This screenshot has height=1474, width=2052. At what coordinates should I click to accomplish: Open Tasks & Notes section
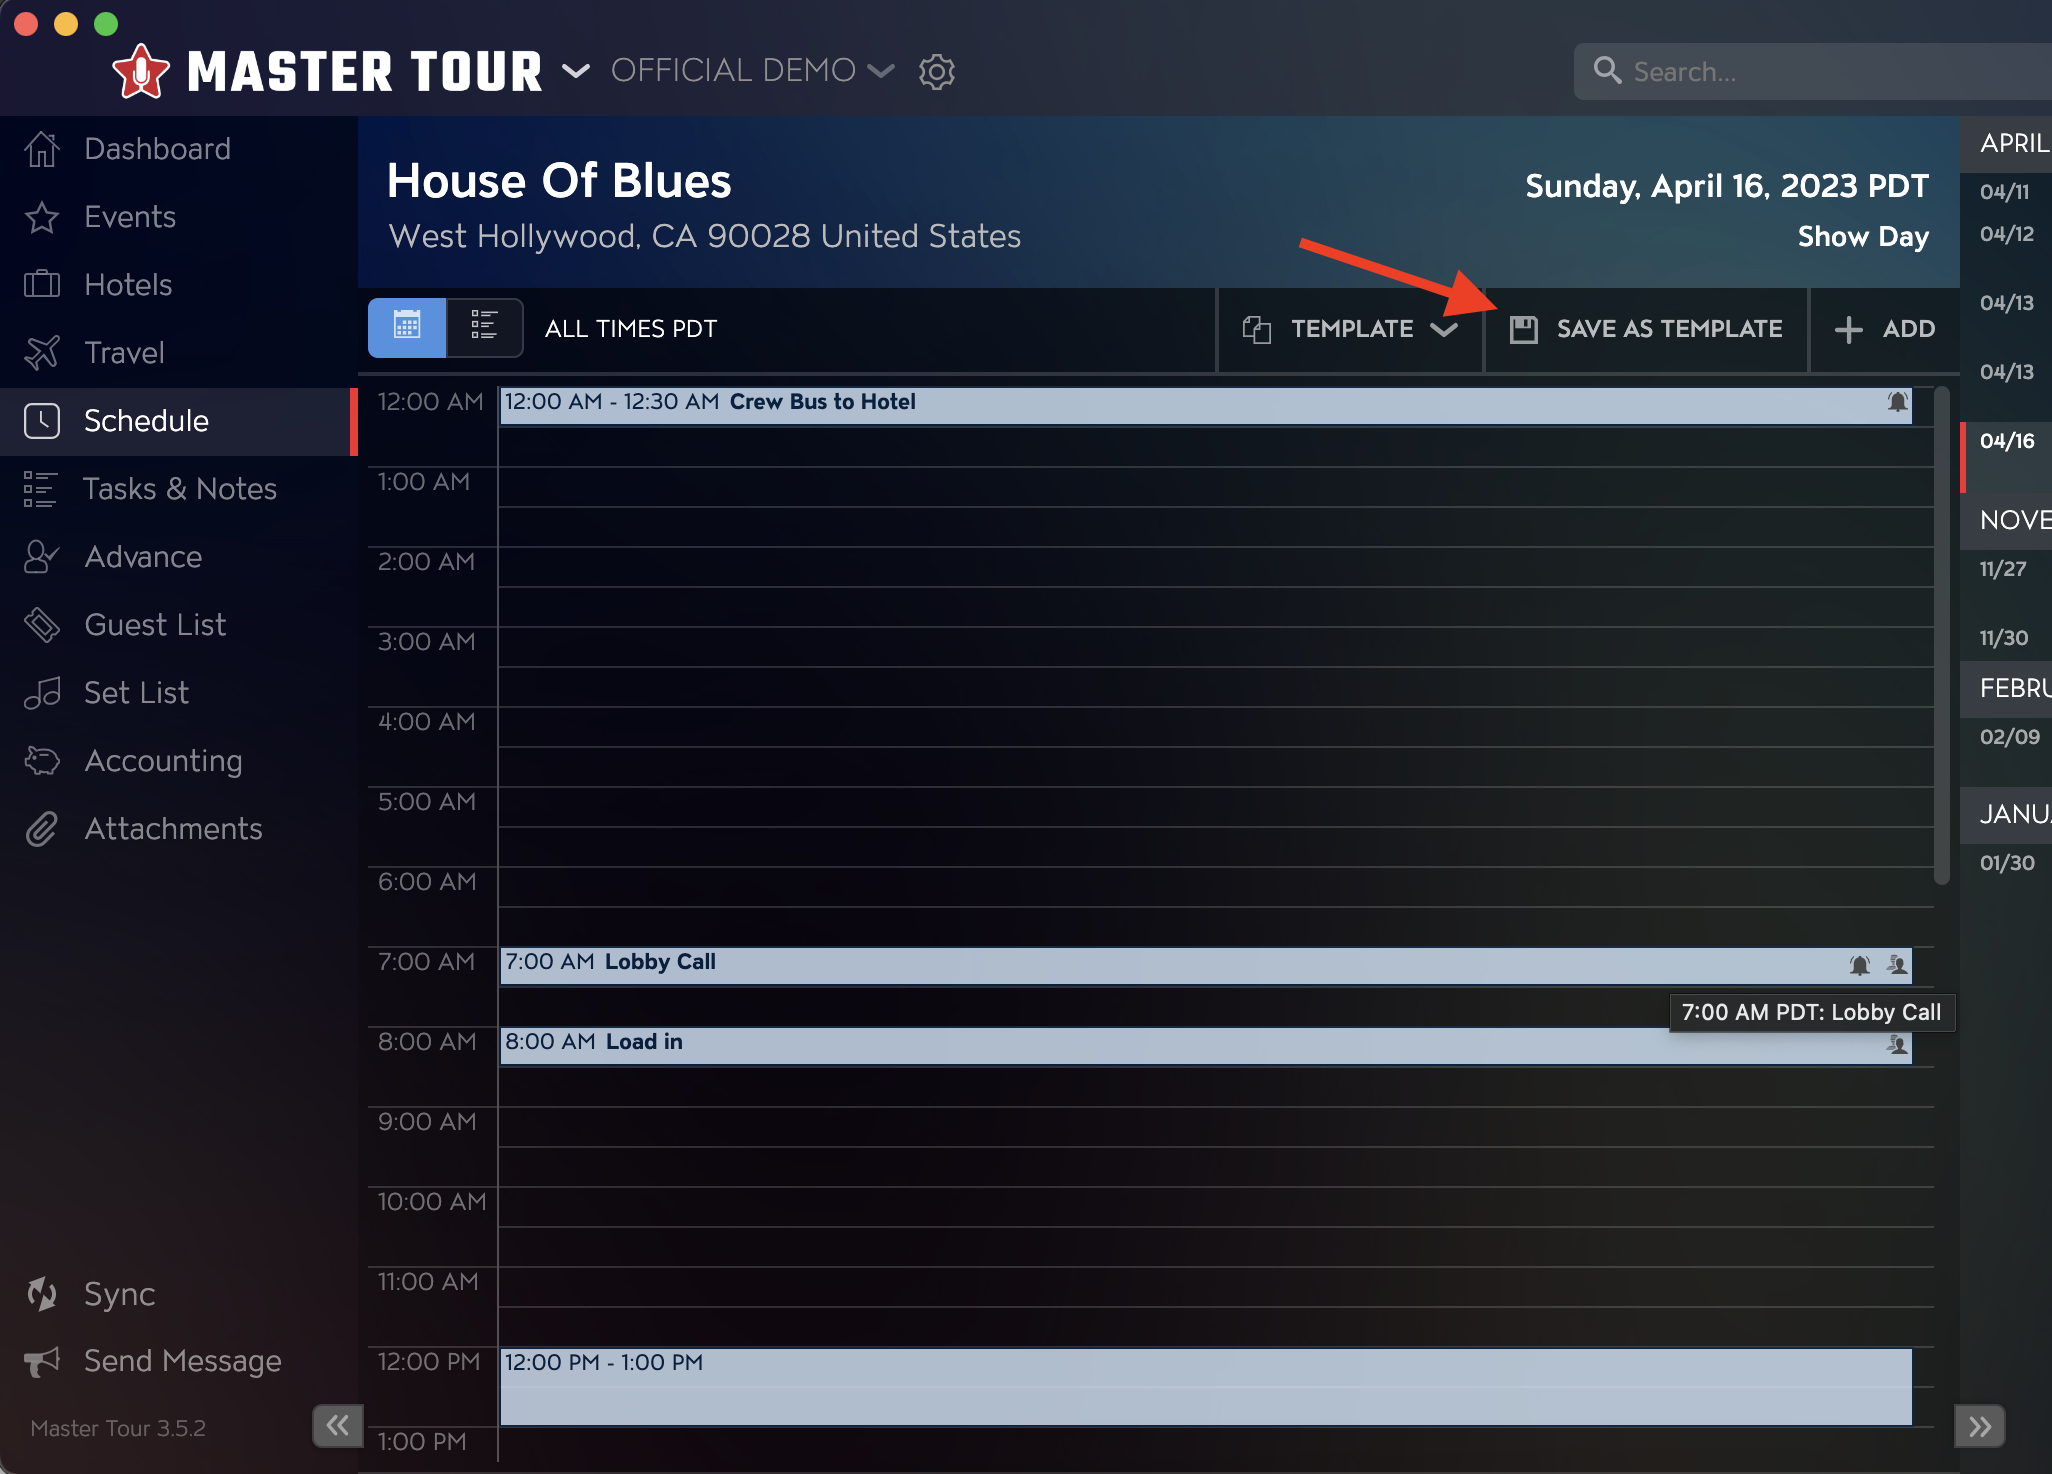point(178,489)
